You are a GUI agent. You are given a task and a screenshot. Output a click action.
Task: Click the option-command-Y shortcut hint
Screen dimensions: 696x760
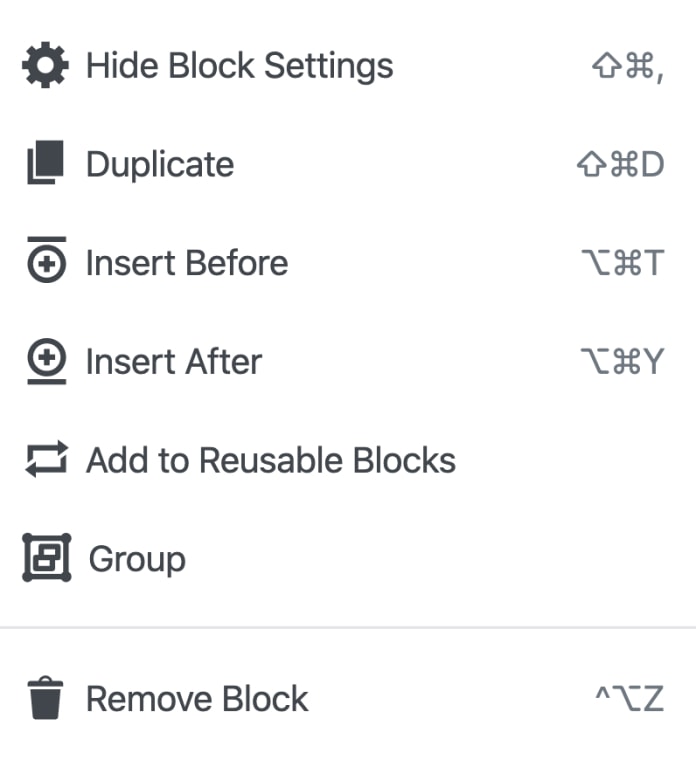622,361
